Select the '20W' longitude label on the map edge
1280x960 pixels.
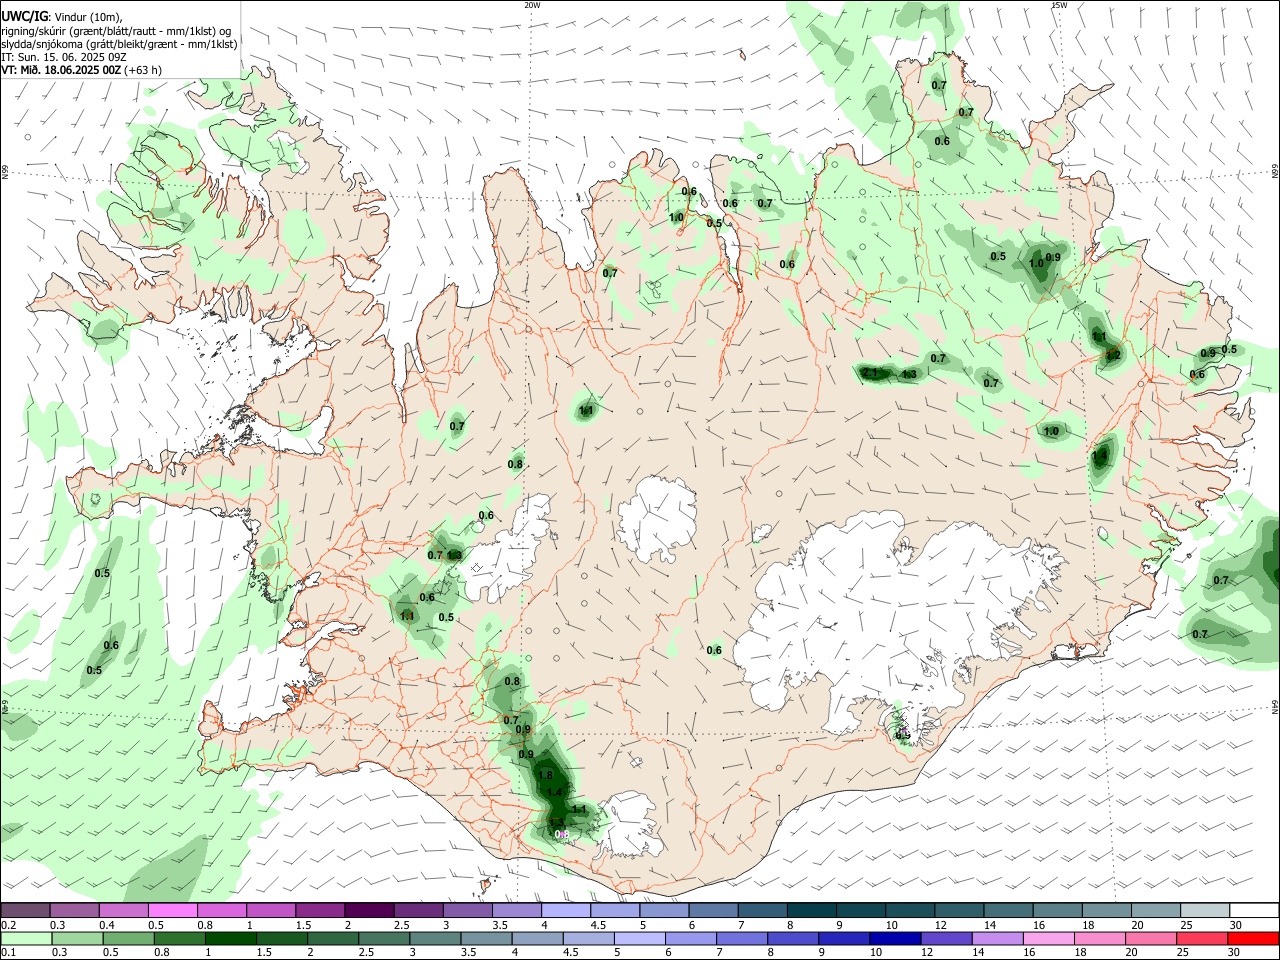tap(532, 5)
